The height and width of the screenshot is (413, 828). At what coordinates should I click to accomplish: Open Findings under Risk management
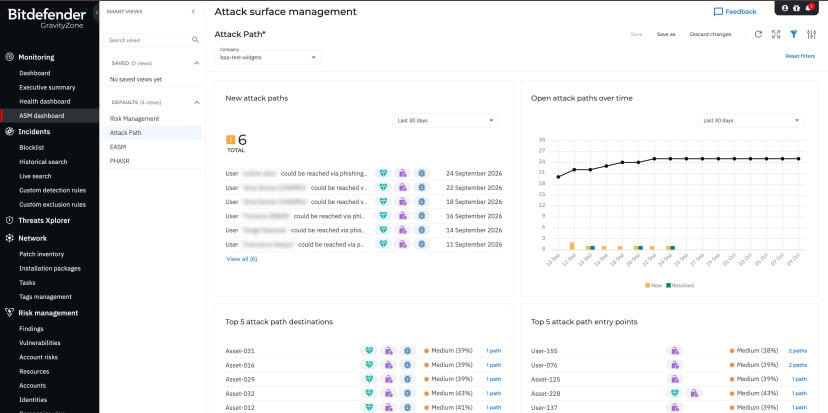pos(31,328)
